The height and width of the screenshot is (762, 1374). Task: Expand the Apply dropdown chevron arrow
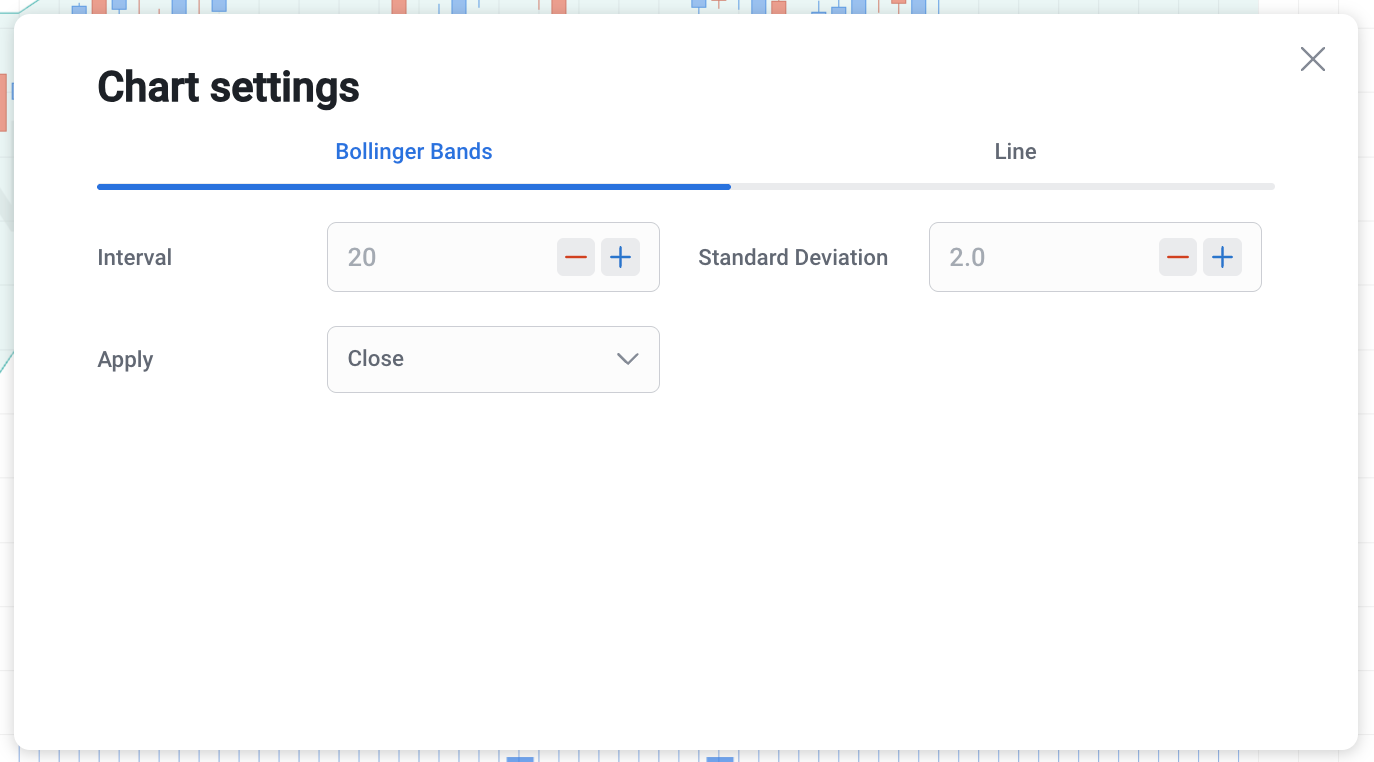tap(628, 359)
